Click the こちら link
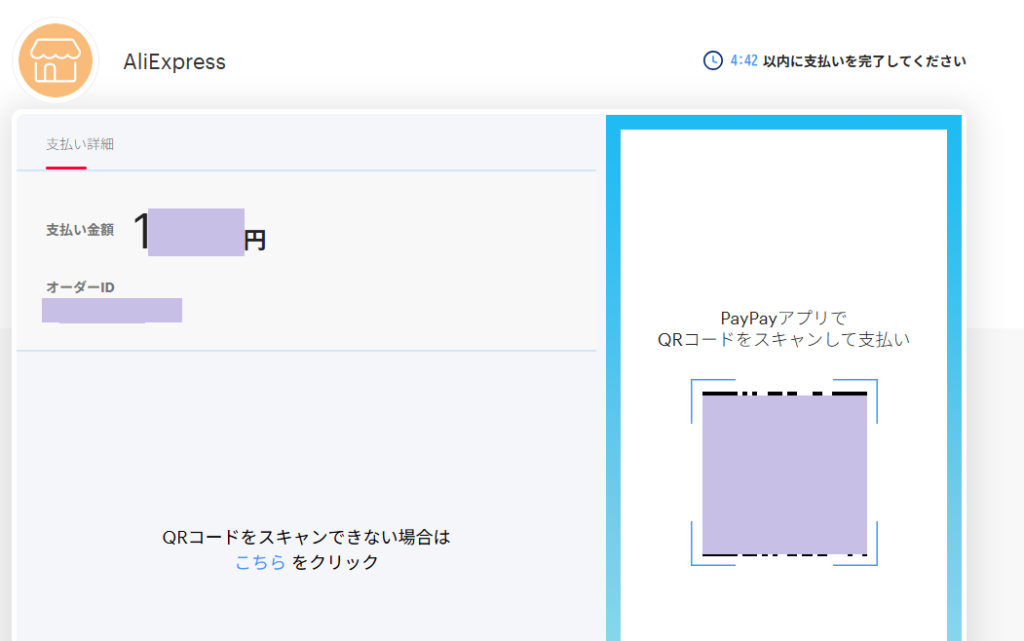The height and width of the screenshot is (641, 1024). pyautogui.click(x=260, y=563)
